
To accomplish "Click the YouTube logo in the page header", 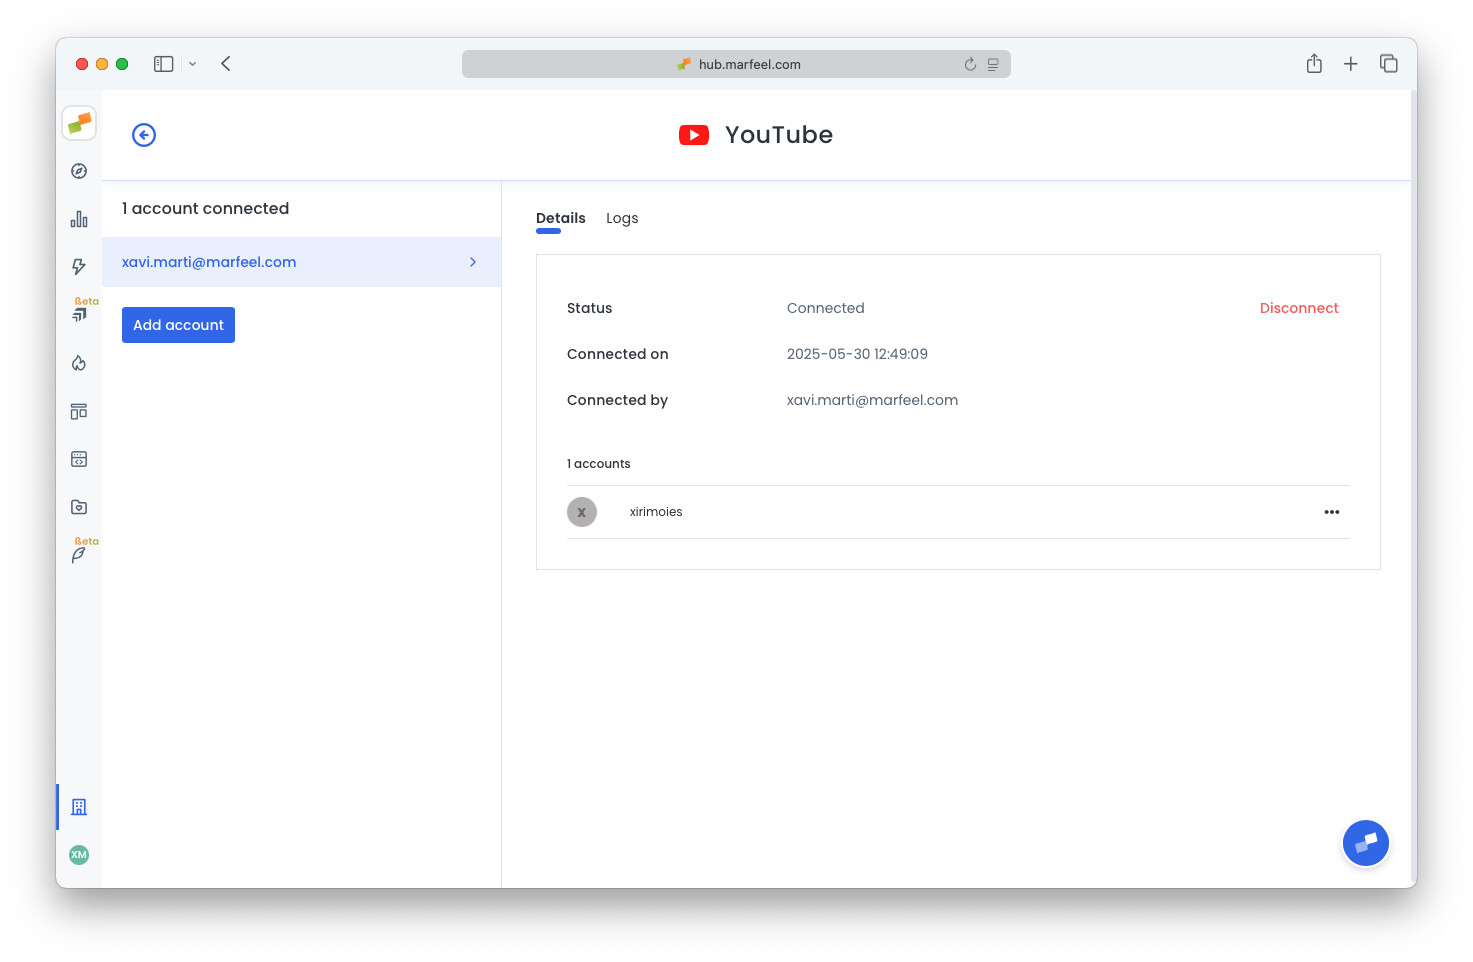I will tap(694, 134).
